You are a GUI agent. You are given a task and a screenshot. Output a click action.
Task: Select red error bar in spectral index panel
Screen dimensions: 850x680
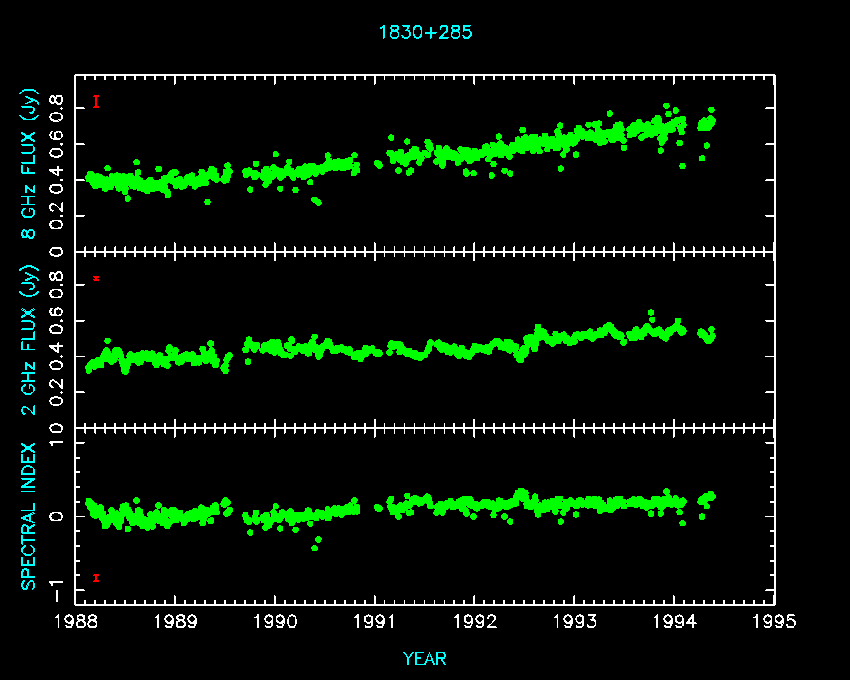96,577
